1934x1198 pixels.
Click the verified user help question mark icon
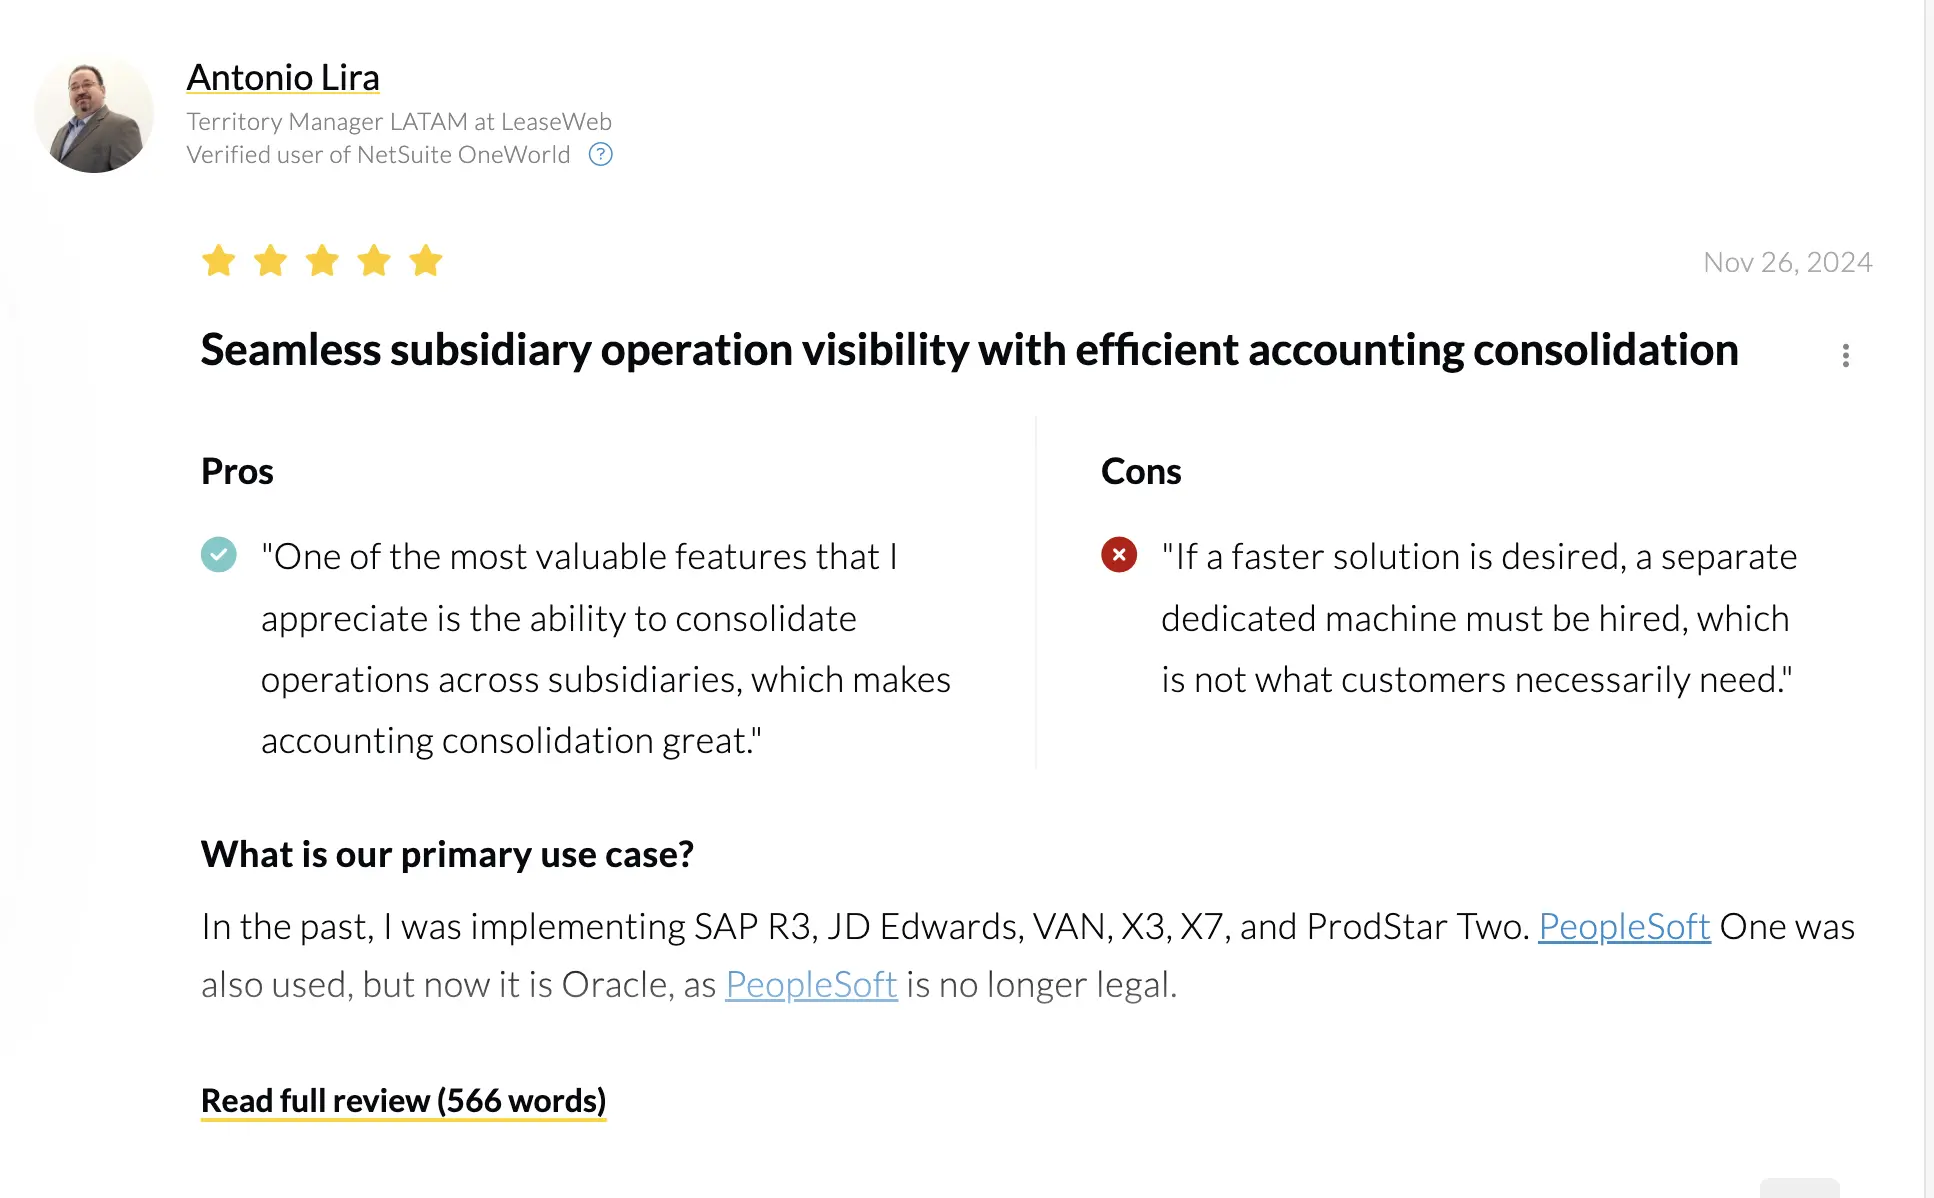point(600,154)
